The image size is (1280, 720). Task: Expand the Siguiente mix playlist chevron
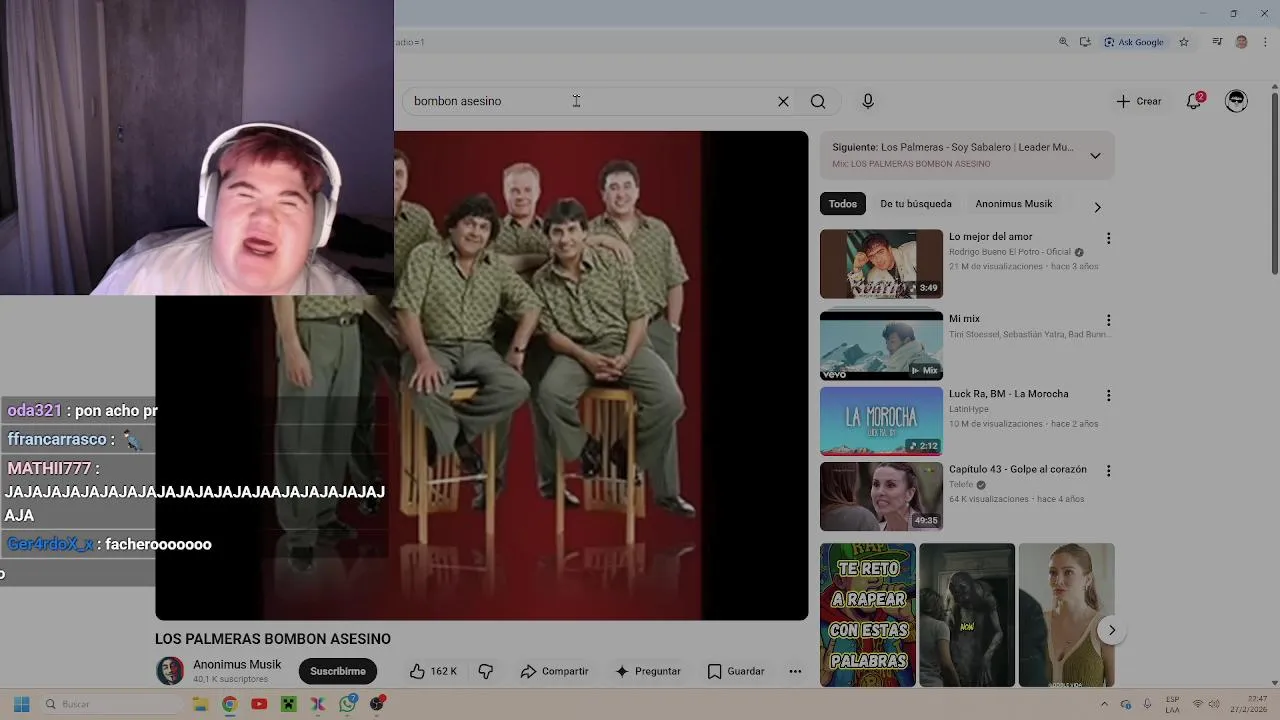pyautogui.click(x=1095, y=156)
